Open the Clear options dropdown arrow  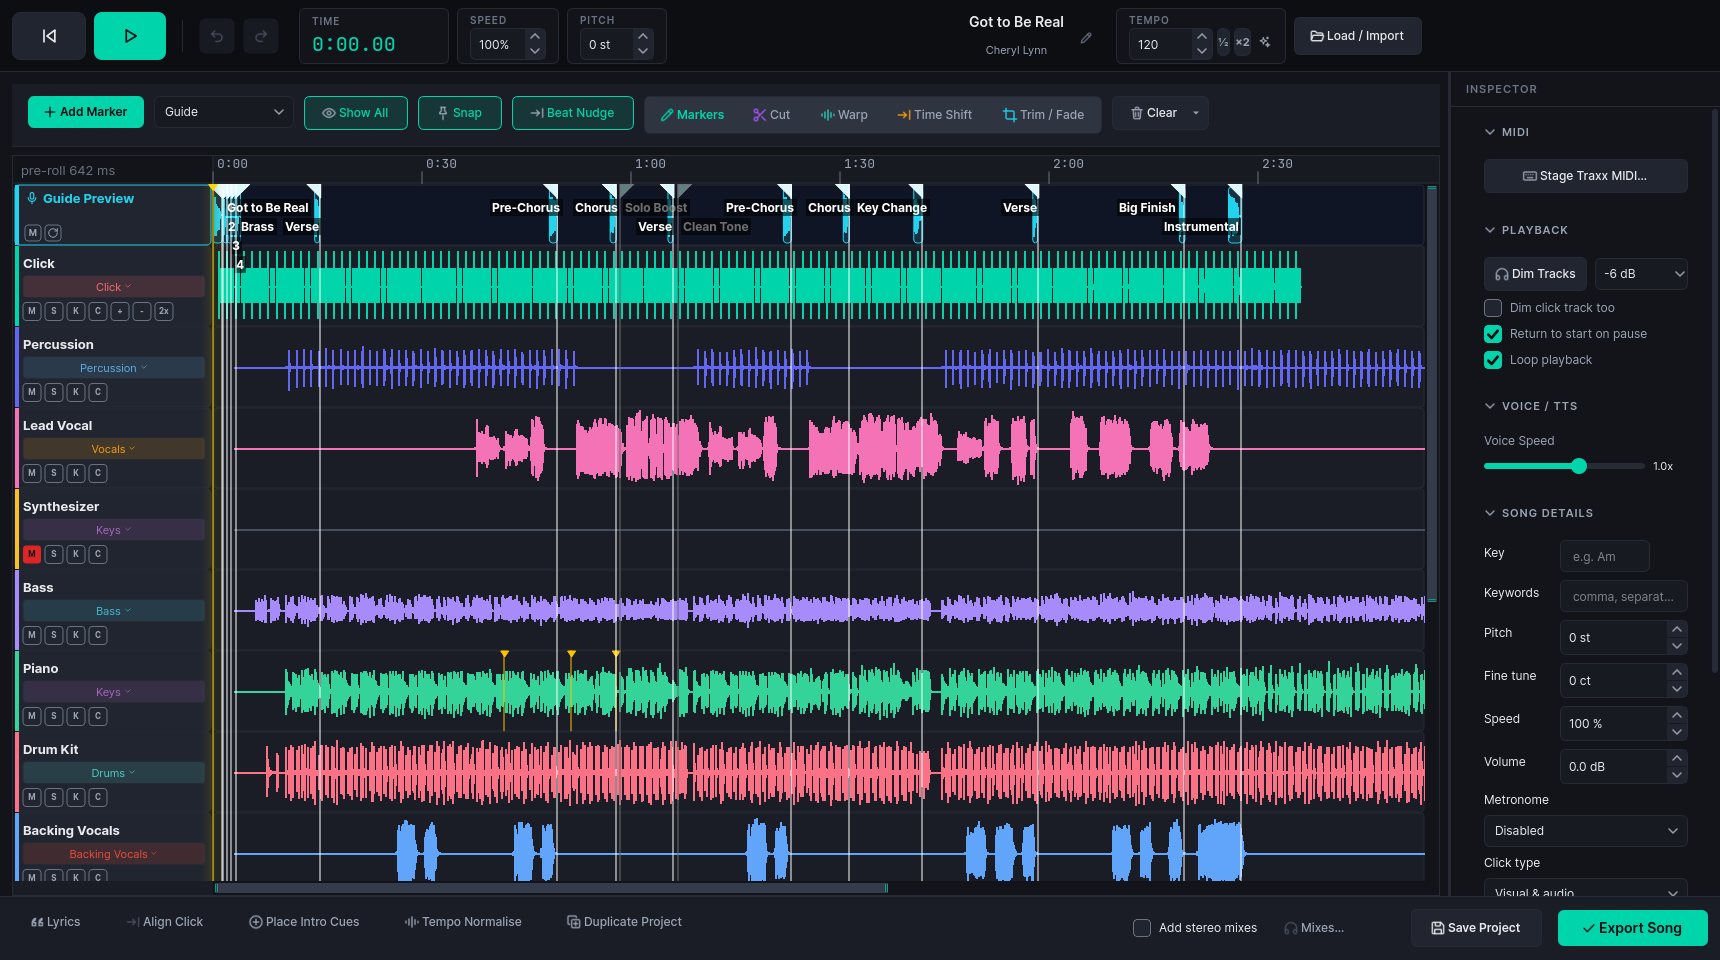pyautogui.click(x=1196, y=113)
